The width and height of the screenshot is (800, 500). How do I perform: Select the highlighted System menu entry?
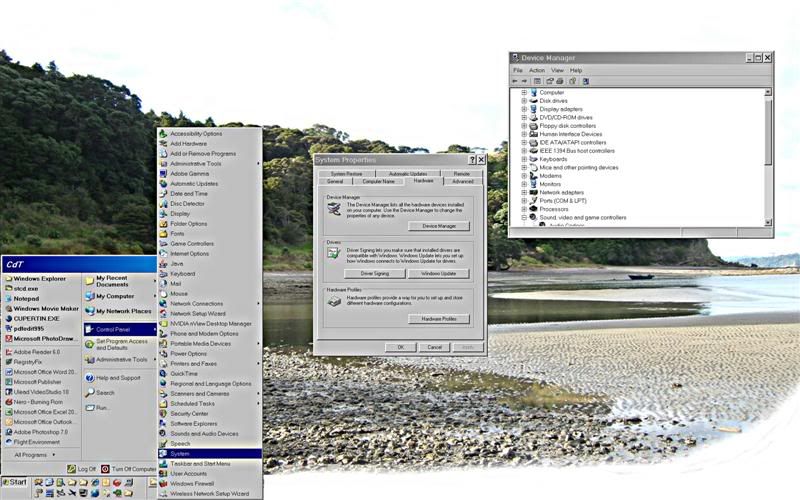point(210,454)
